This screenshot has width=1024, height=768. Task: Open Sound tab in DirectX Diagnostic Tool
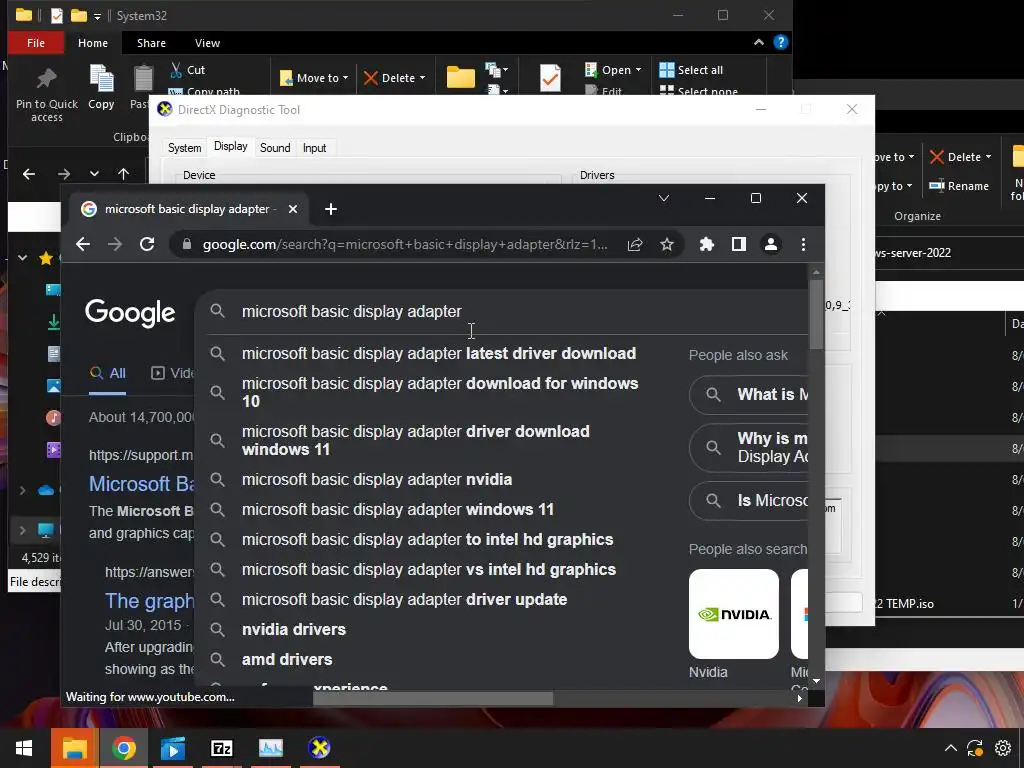[275, 148]
